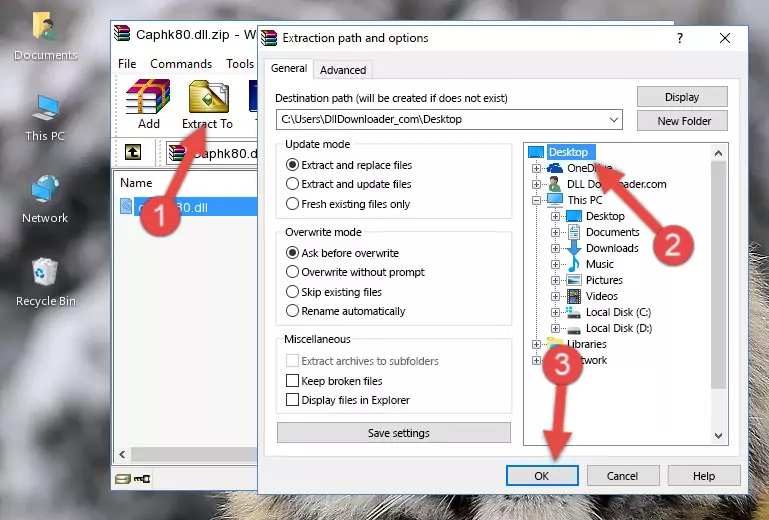Select the Videos folder icon in tree
Screen dimensions: 769x520
pos(574,296)
